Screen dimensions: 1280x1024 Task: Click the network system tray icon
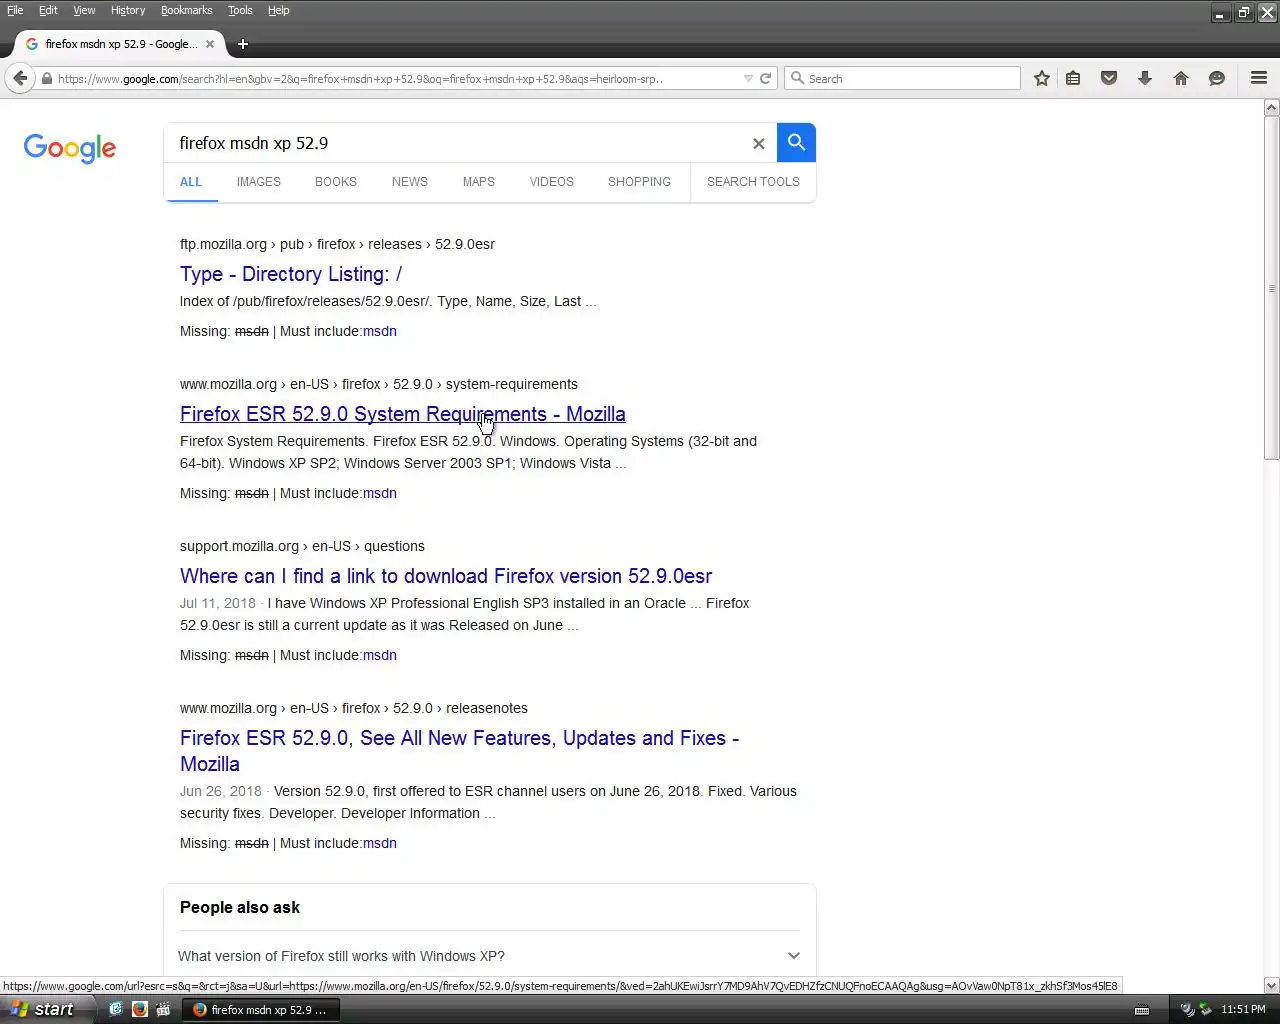tap(1205, 1009)
